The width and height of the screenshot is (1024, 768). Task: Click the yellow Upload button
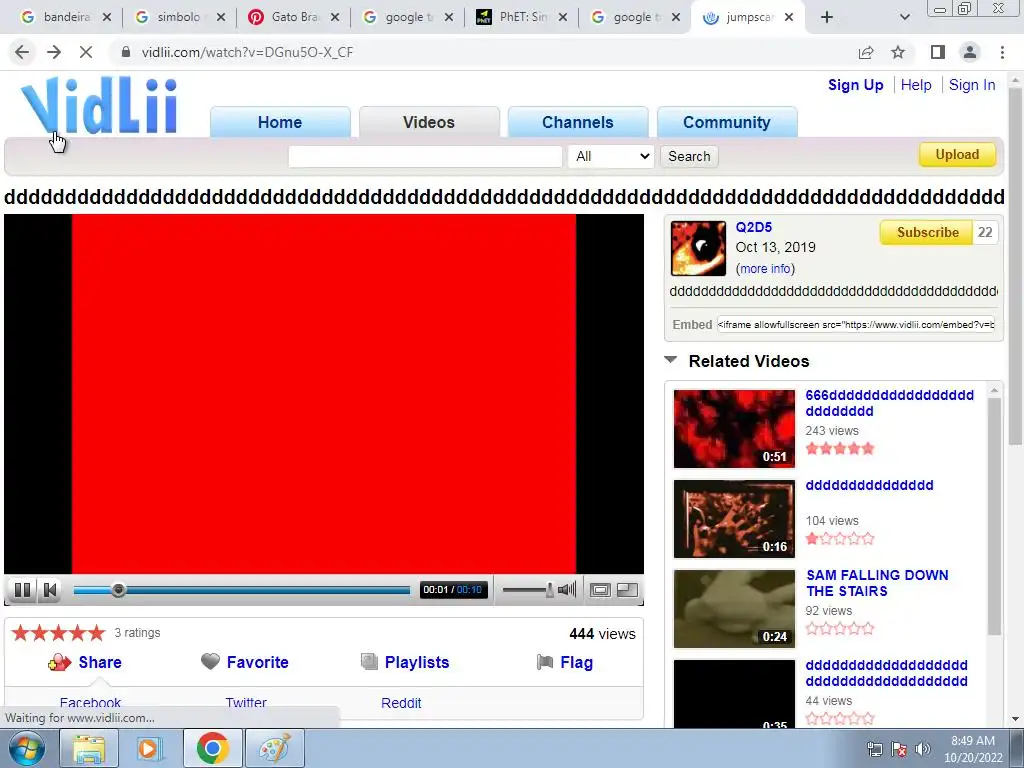pyautogui.click(x=957, y=155)
